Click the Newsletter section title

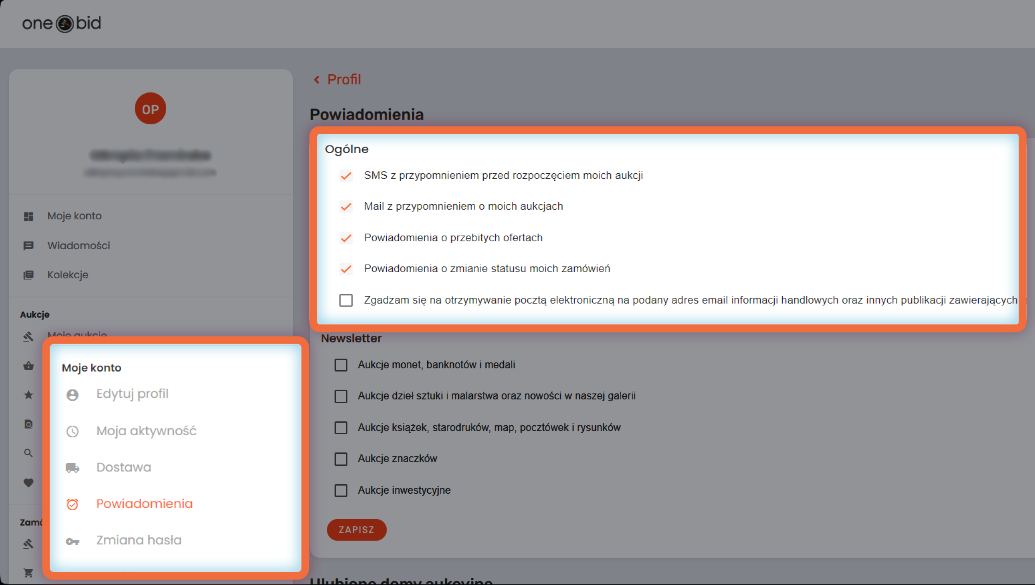[x=351, y=338]
